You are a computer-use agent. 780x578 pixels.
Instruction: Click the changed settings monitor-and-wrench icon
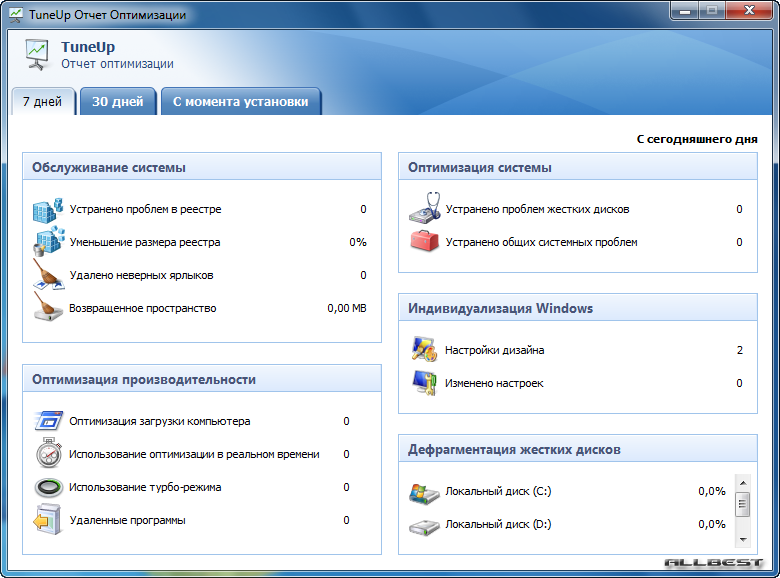click(424, 383)
